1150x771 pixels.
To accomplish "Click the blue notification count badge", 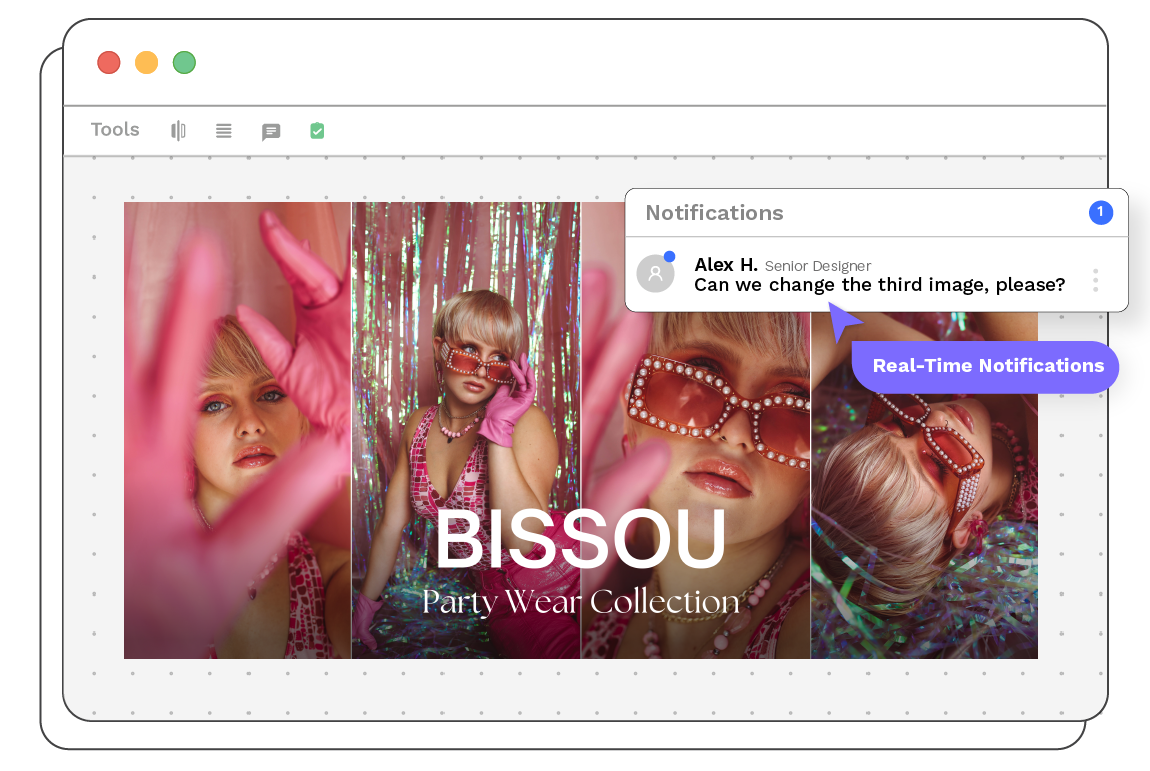I will (x=1100, y=212).
